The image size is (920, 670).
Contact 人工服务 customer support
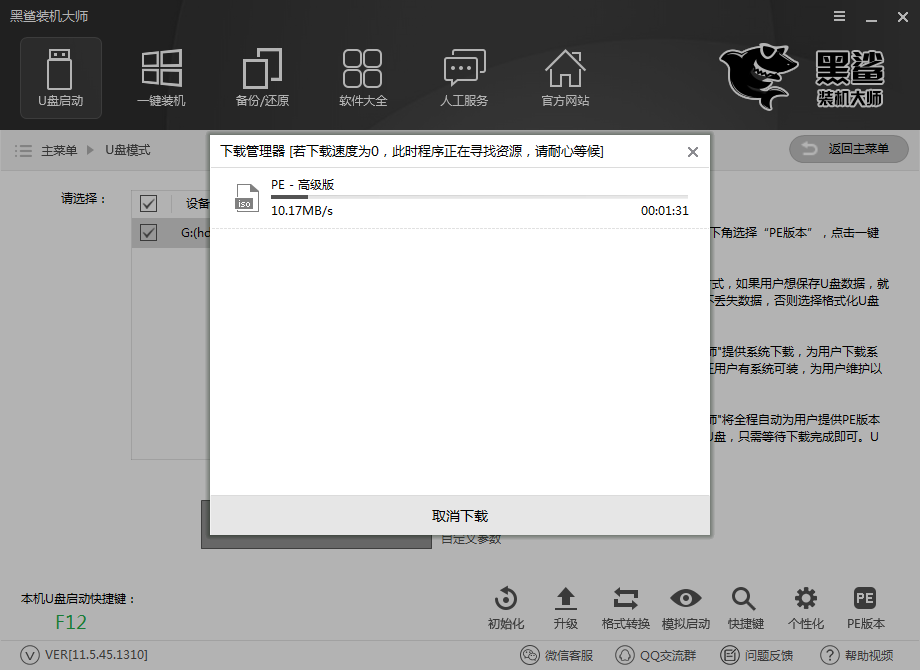tap(463, 77)
